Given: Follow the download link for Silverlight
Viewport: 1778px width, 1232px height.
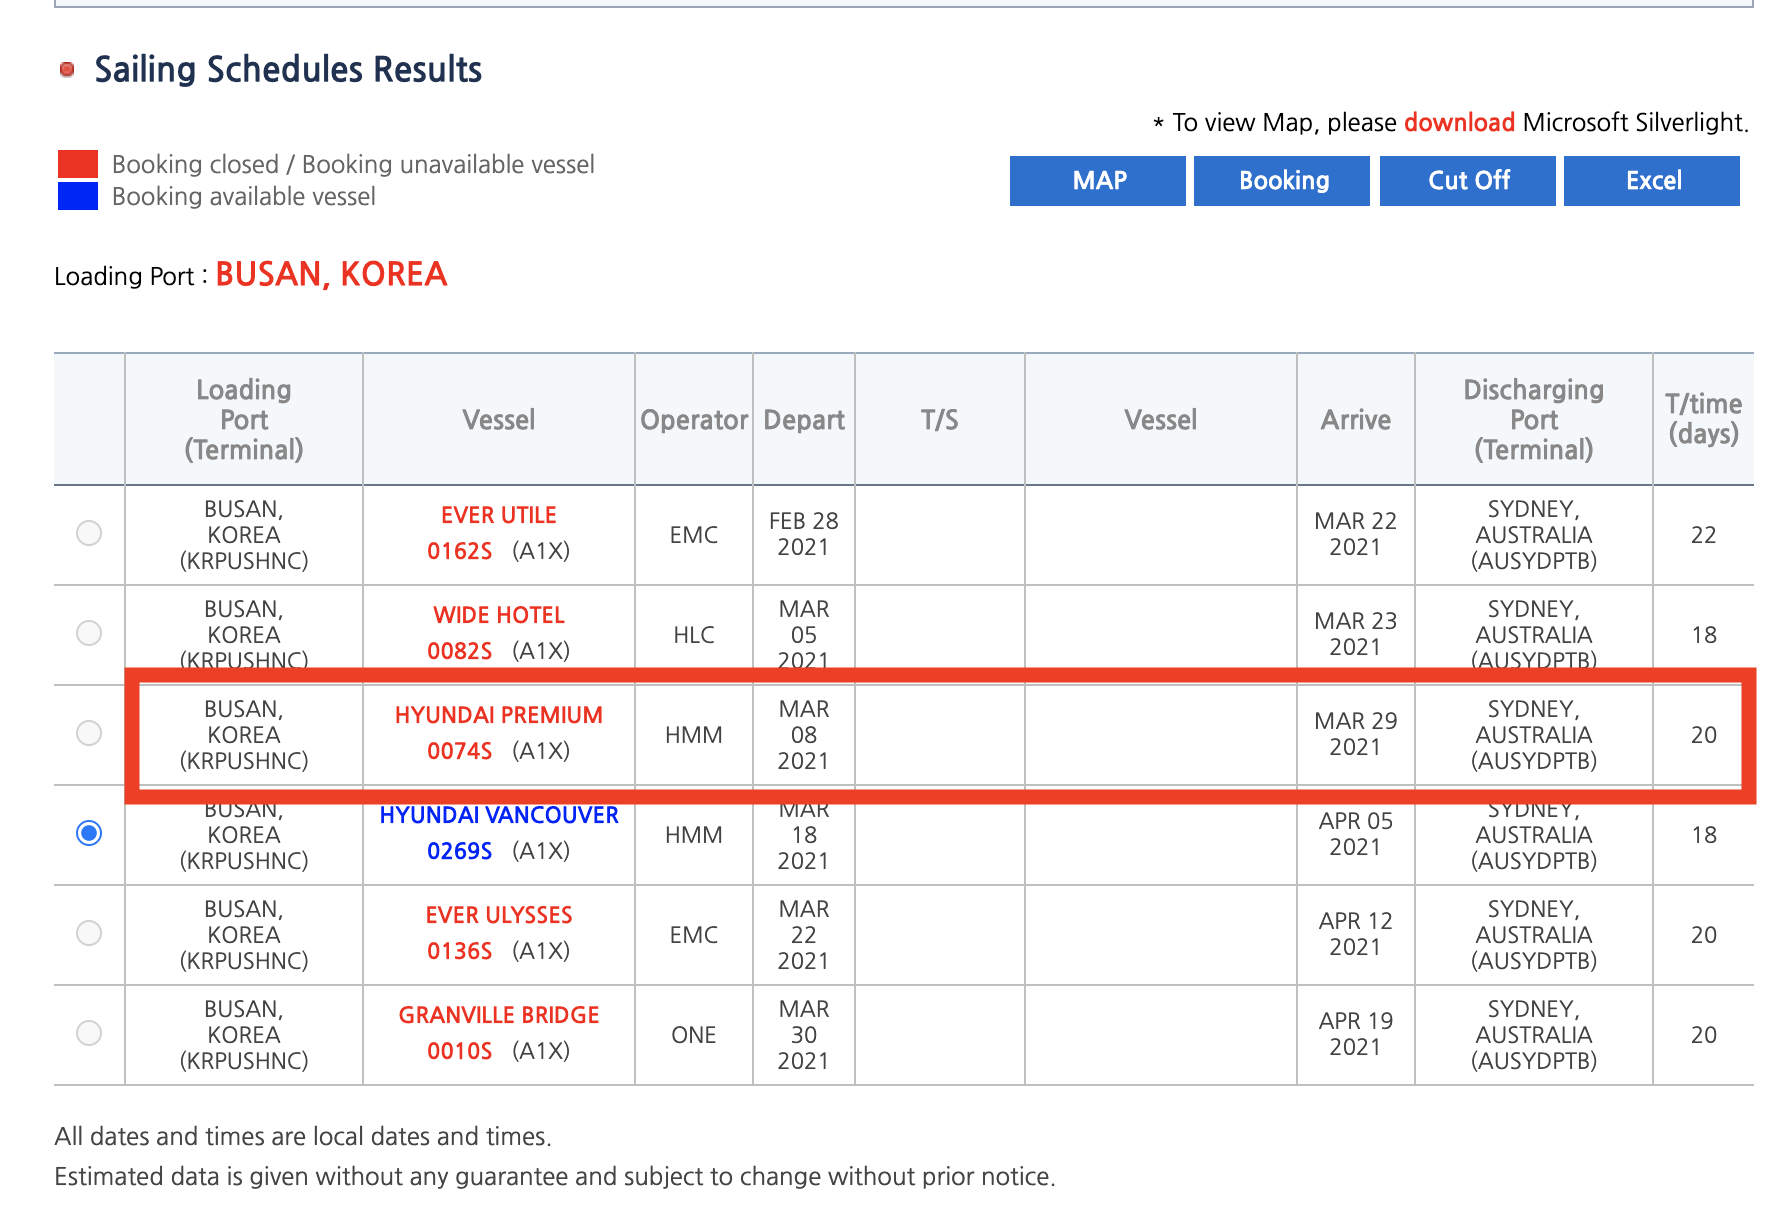Looking at the screenshot, I should [x=1459, y=122].
